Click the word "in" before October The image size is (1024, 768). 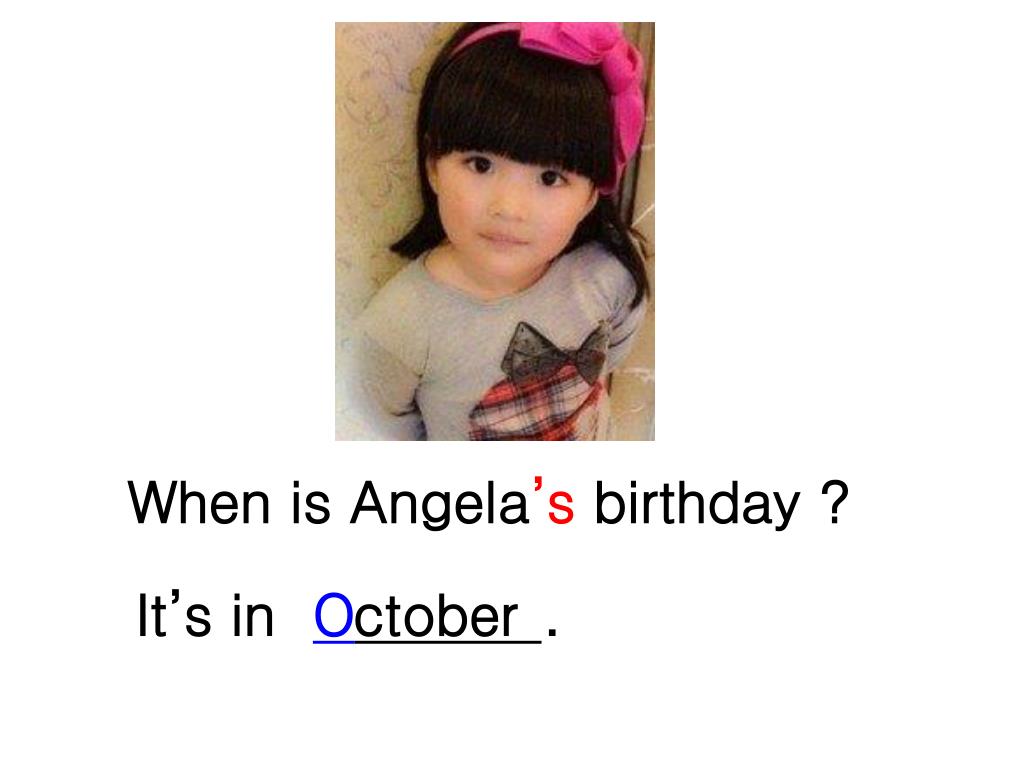(253, 615)
